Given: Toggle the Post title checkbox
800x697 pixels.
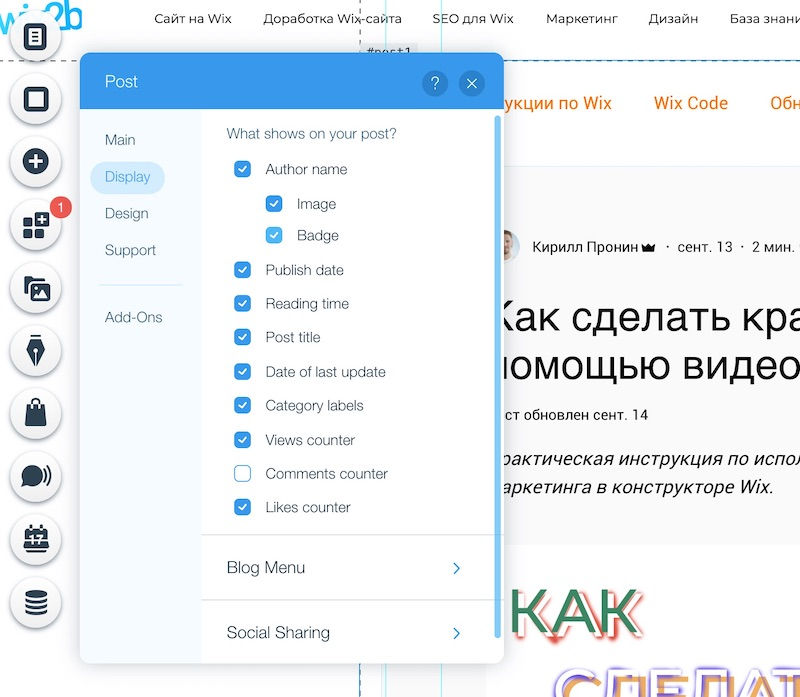Looking at the screenshot, I should tap(242, 337).
